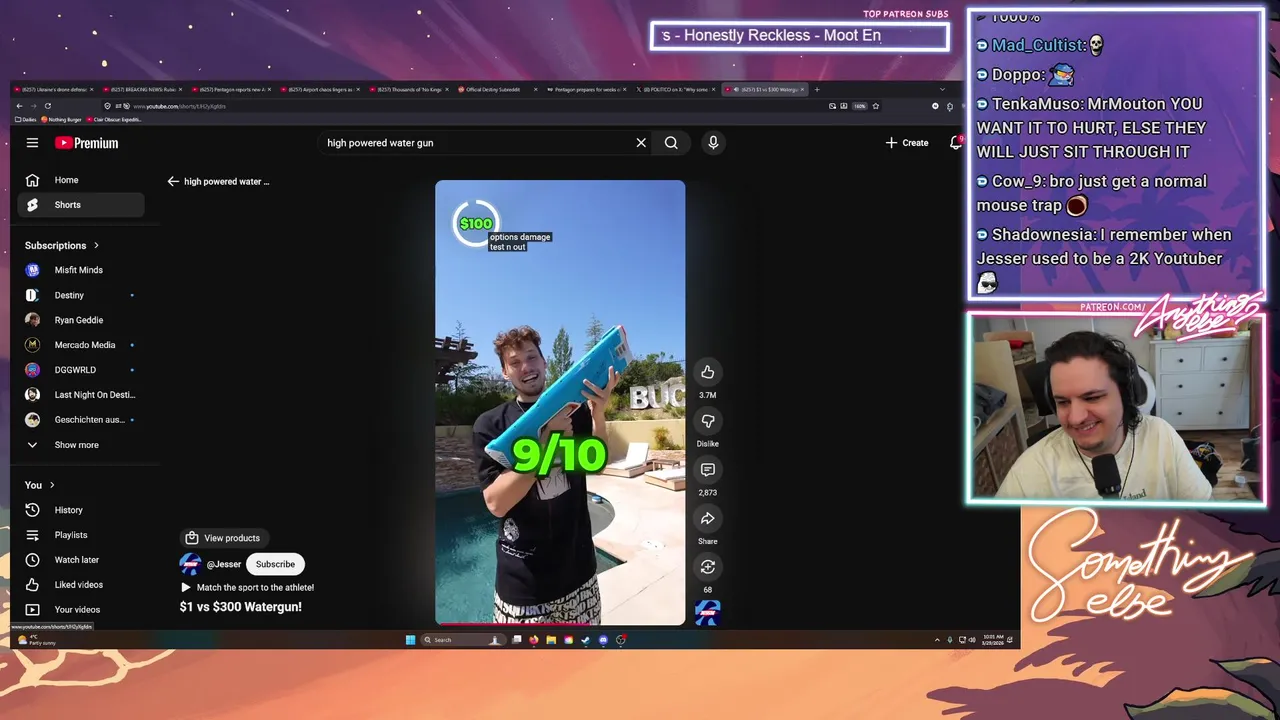Open the comments on the Short
This screenshot has width=1280, height=720.
(707, 470)
